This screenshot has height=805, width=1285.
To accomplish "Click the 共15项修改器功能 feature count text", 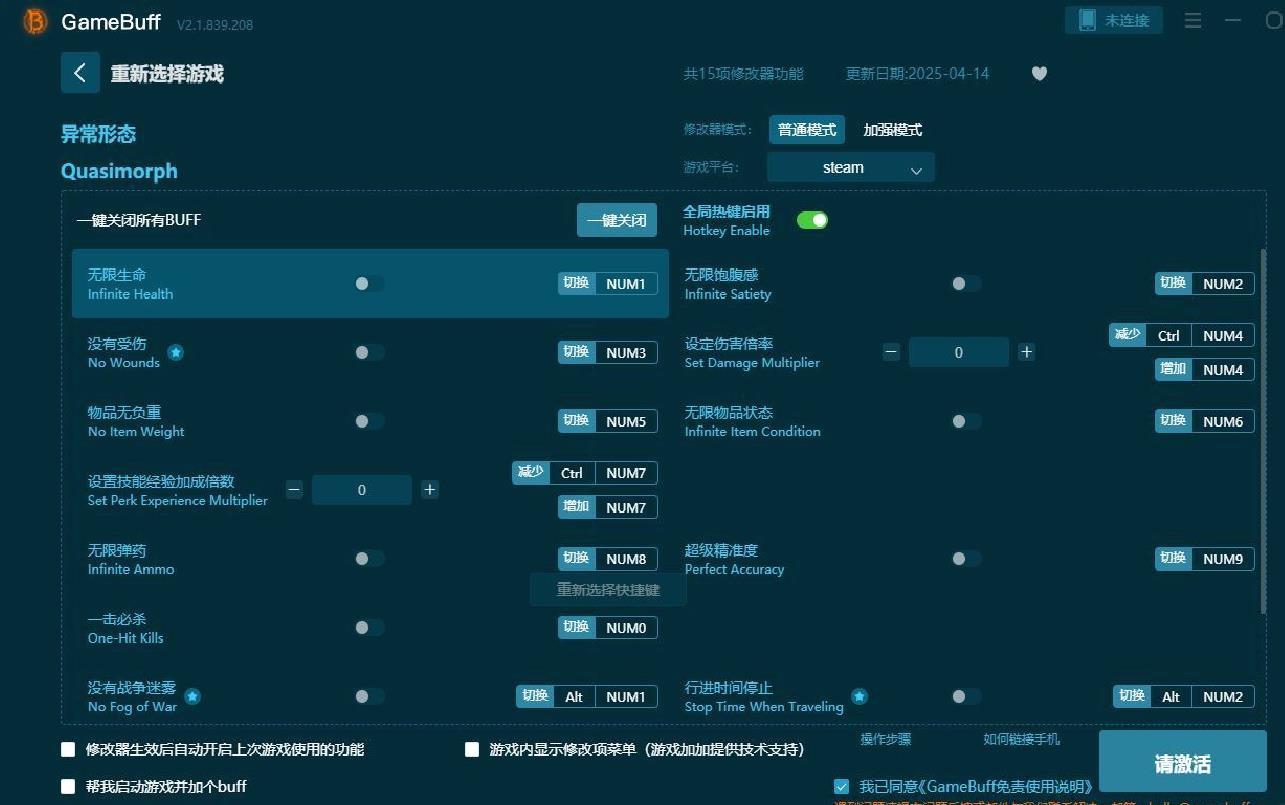I will click(x=743, y=73).
